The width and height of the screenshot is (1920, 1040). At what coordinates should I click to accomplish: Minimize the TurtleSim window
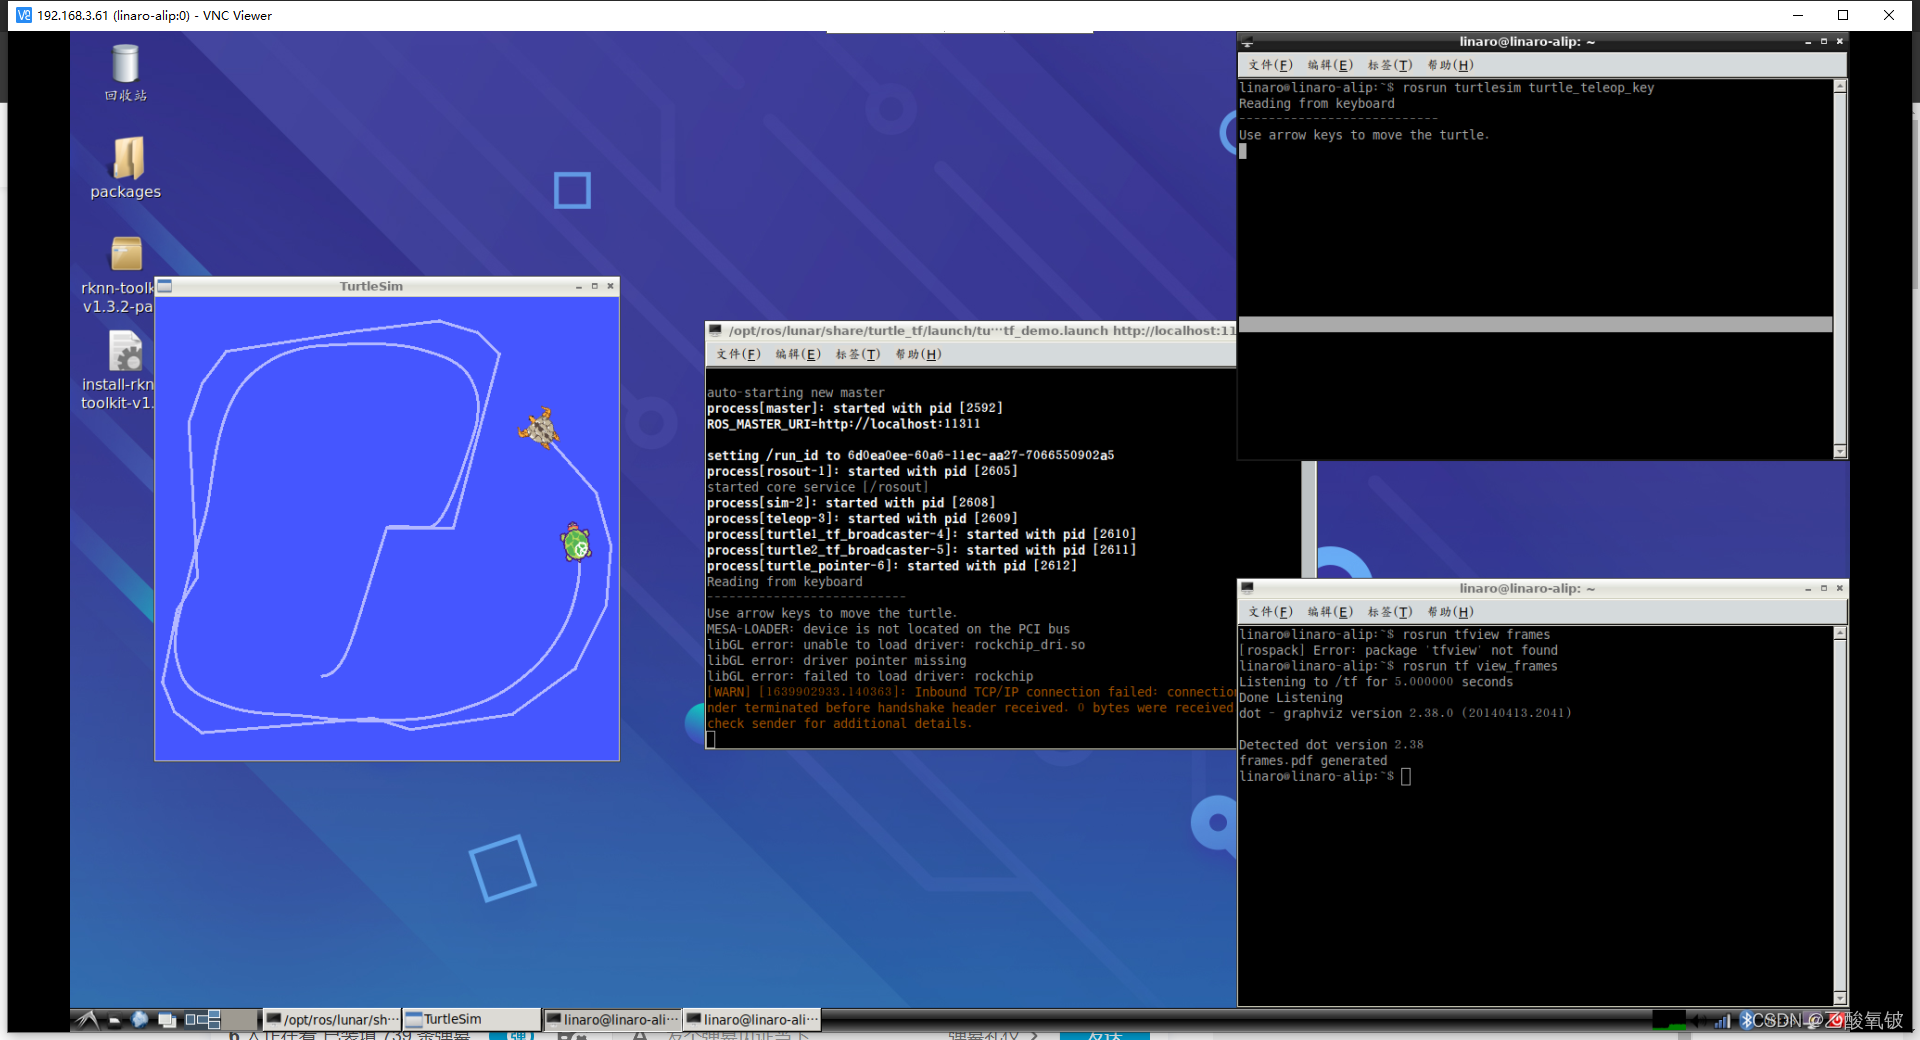[578, 286]
